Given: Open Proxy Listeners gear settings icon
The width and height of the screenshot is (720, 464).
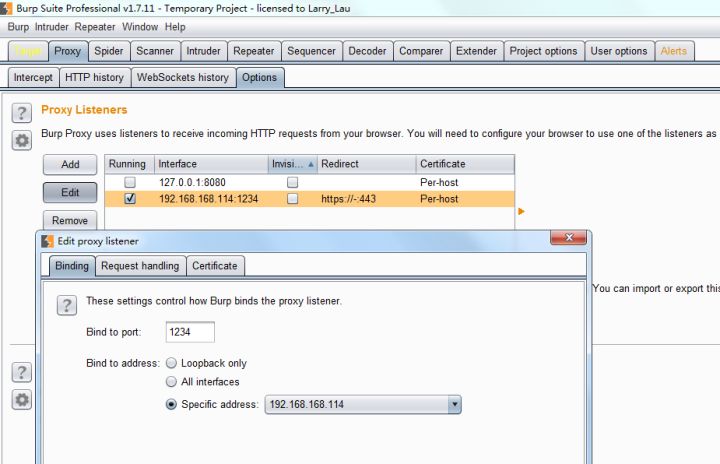Looking at the screenshot, I should [22, 140].
